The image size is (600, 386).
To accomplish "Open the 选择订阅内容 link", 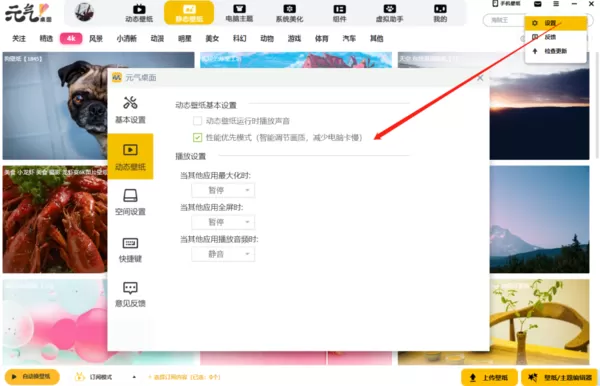I will tap(184, 377).
